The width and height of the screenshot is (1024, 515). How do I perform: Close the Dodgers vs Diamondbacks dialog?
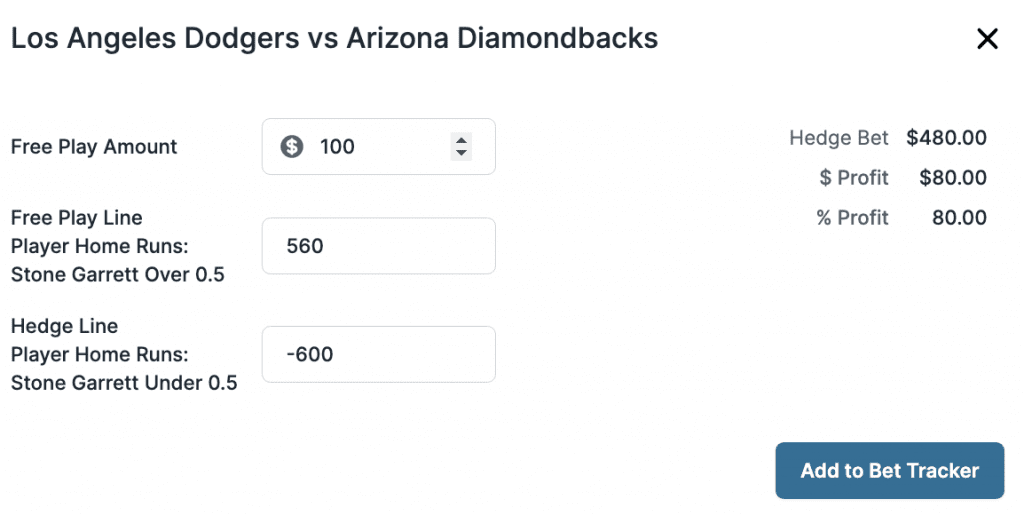pyautogui.click(x=987, y=39)
